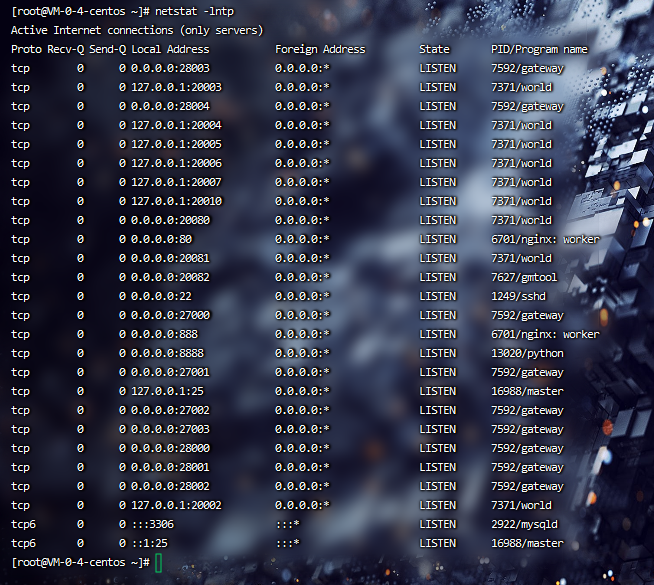Select the 2922/mysqld process entry

click(526, 524)
